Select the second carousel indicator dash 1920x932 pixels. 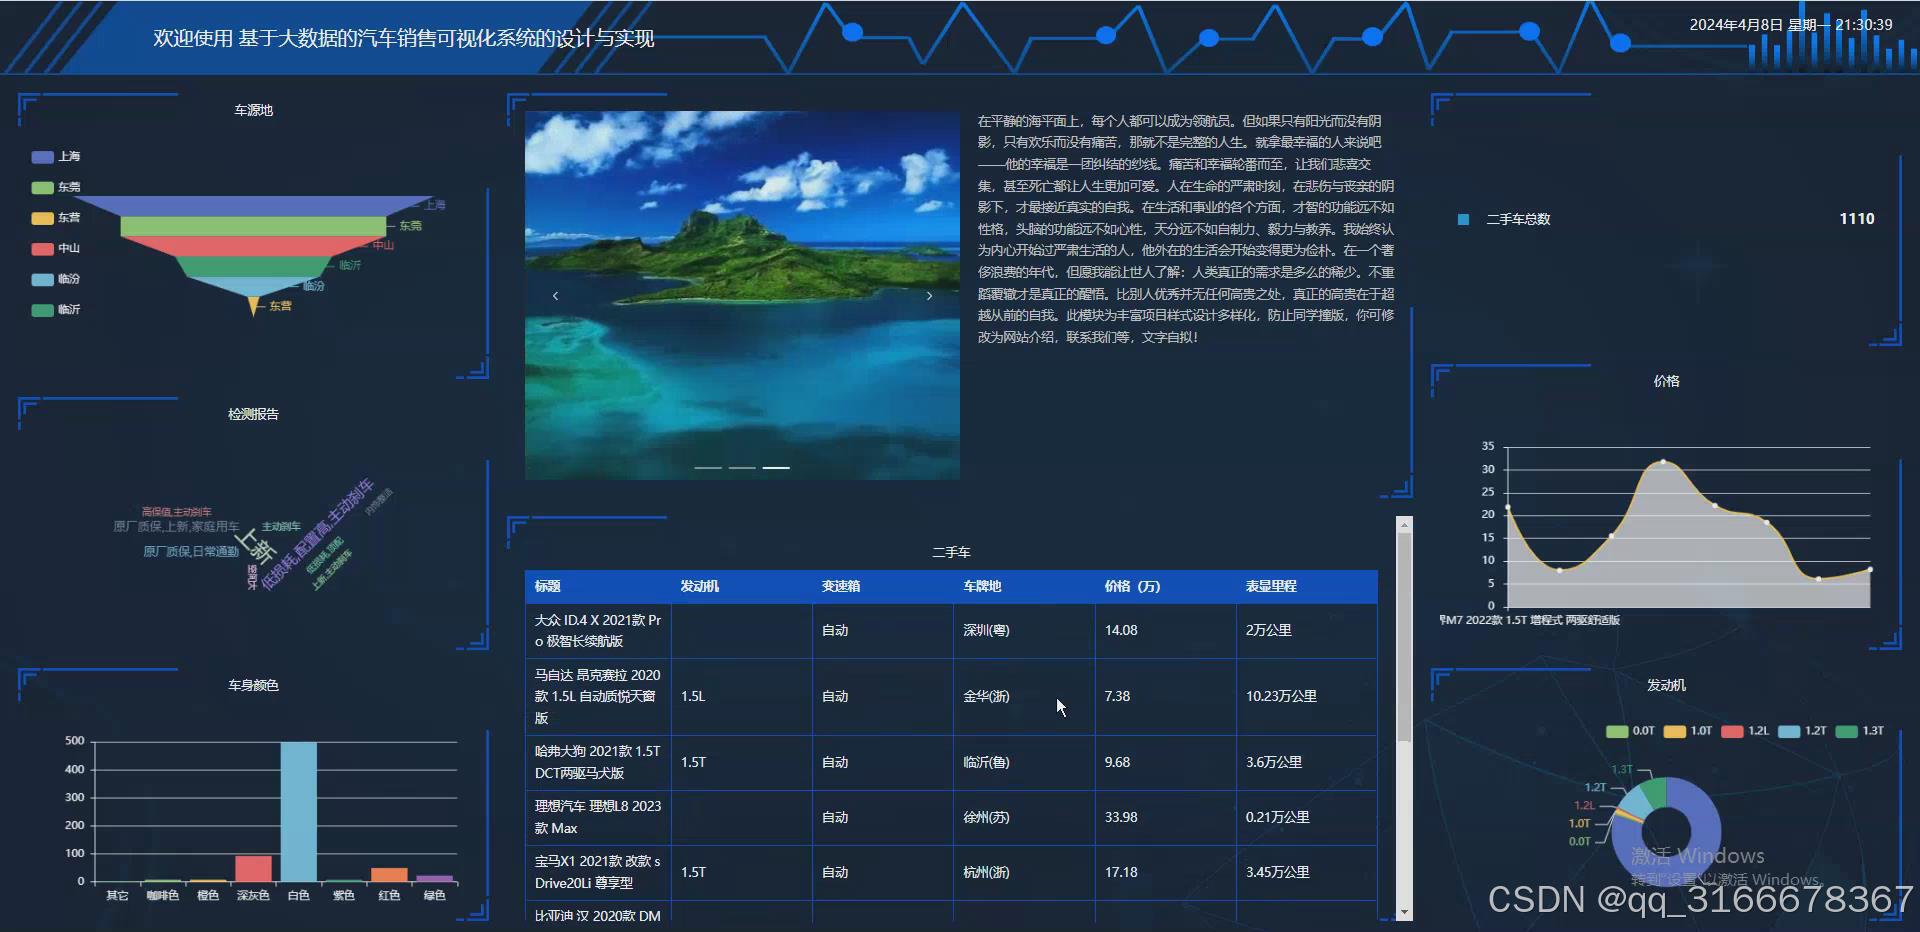pyautogui.click(x=742, y=467)
